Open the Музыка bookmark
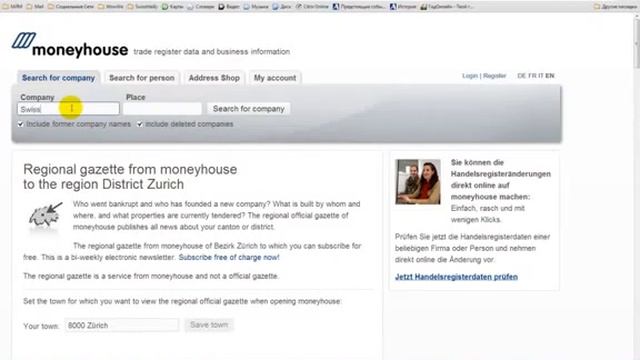Viewport: 640px width, 360px height. tap(256, 7)
